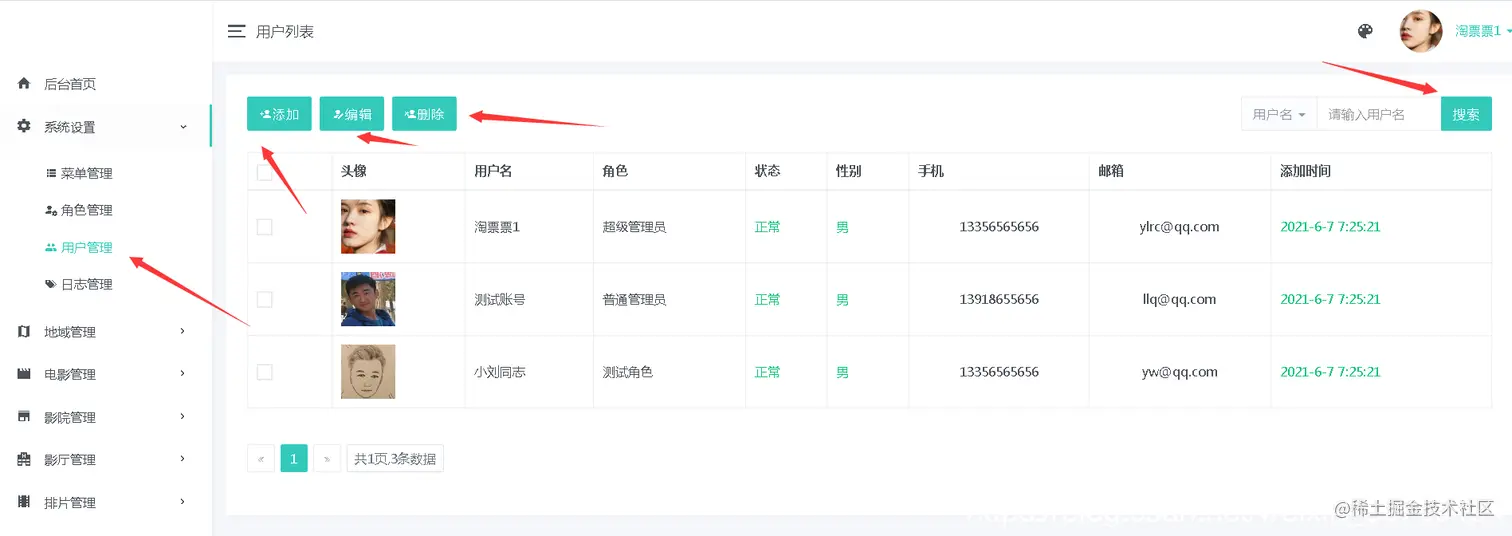Click the gear icon beside 系统设置

pos(25,127)
